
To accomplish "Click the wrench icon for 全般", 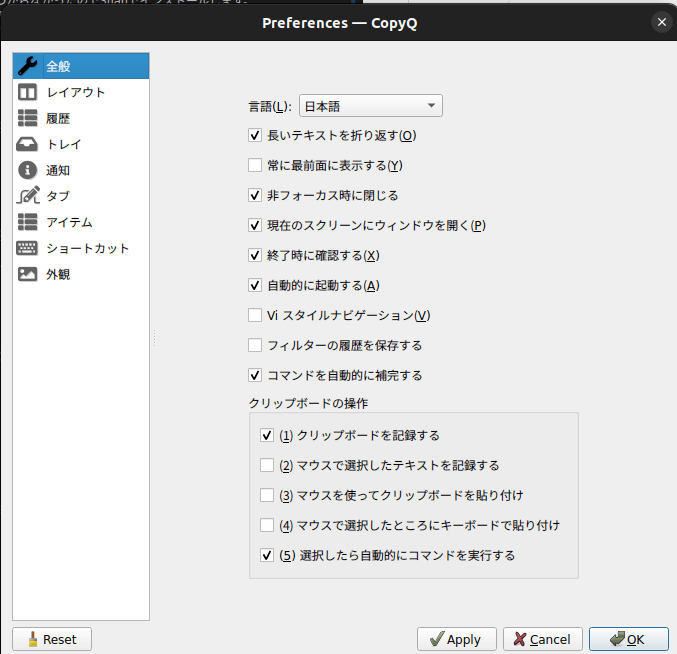I will click(28, 66).
